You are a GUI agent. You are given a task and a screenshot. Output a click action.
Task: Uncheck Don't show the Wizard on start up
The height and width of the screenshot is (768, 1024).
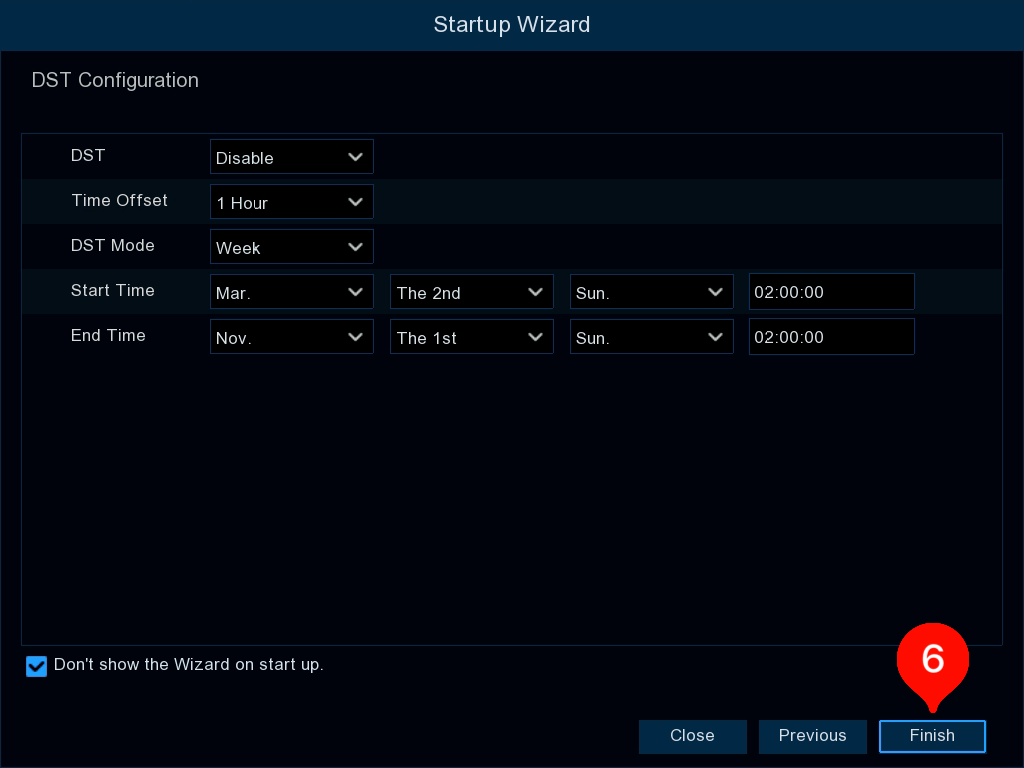[x=37, y=666]
